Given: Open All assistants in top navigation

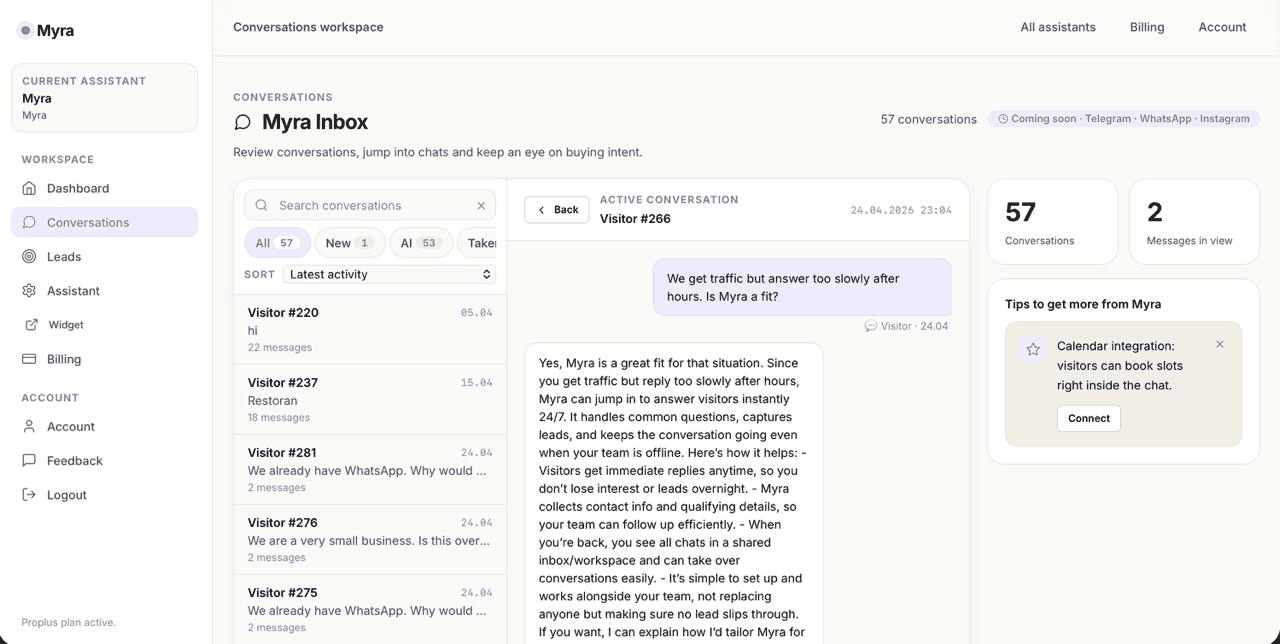Looking at the screenshot, I should point(1058,27).
